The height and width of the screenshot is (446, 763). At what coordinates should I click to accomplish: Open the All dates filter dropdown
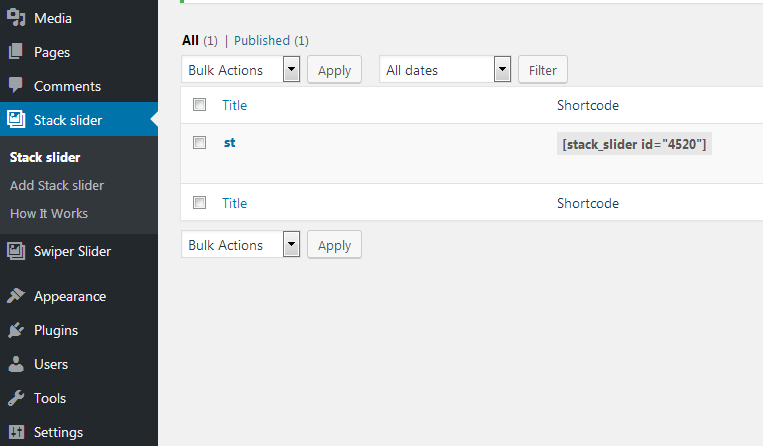445,70
